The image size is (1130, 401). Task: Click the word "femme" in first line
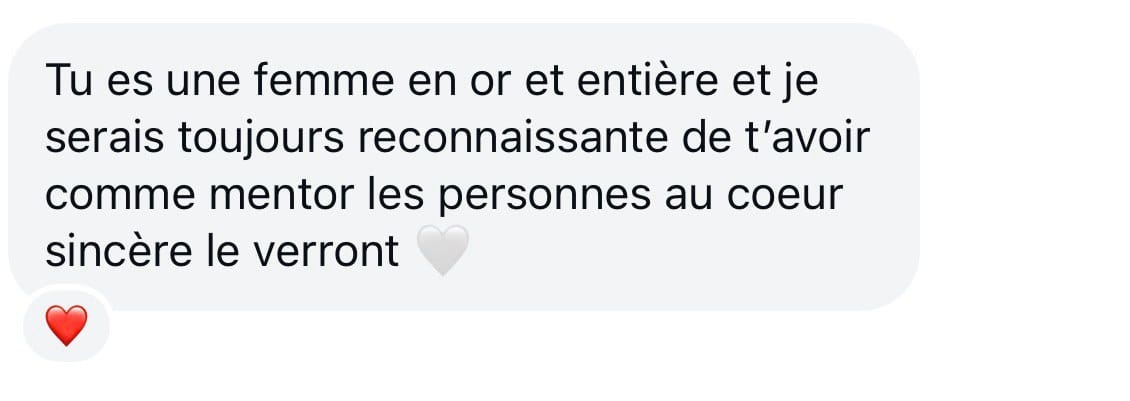click(324, 80)
